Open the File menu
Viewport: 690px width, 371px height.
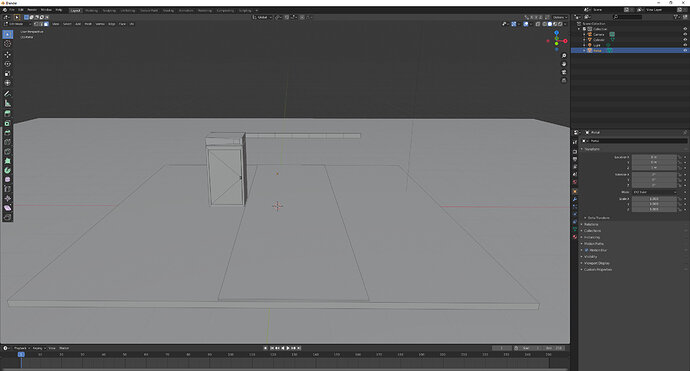click(12, 10)
